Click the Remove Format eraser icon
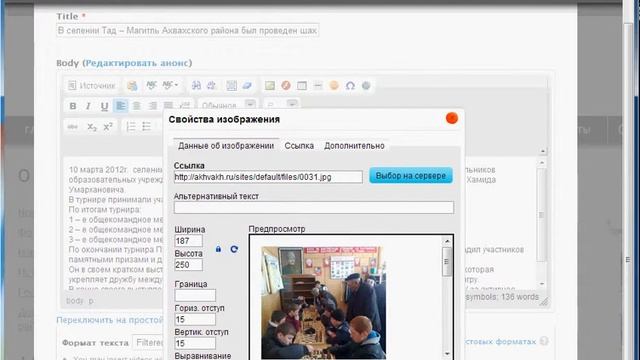This screenshot has height=360, width=640. [247, 85]
